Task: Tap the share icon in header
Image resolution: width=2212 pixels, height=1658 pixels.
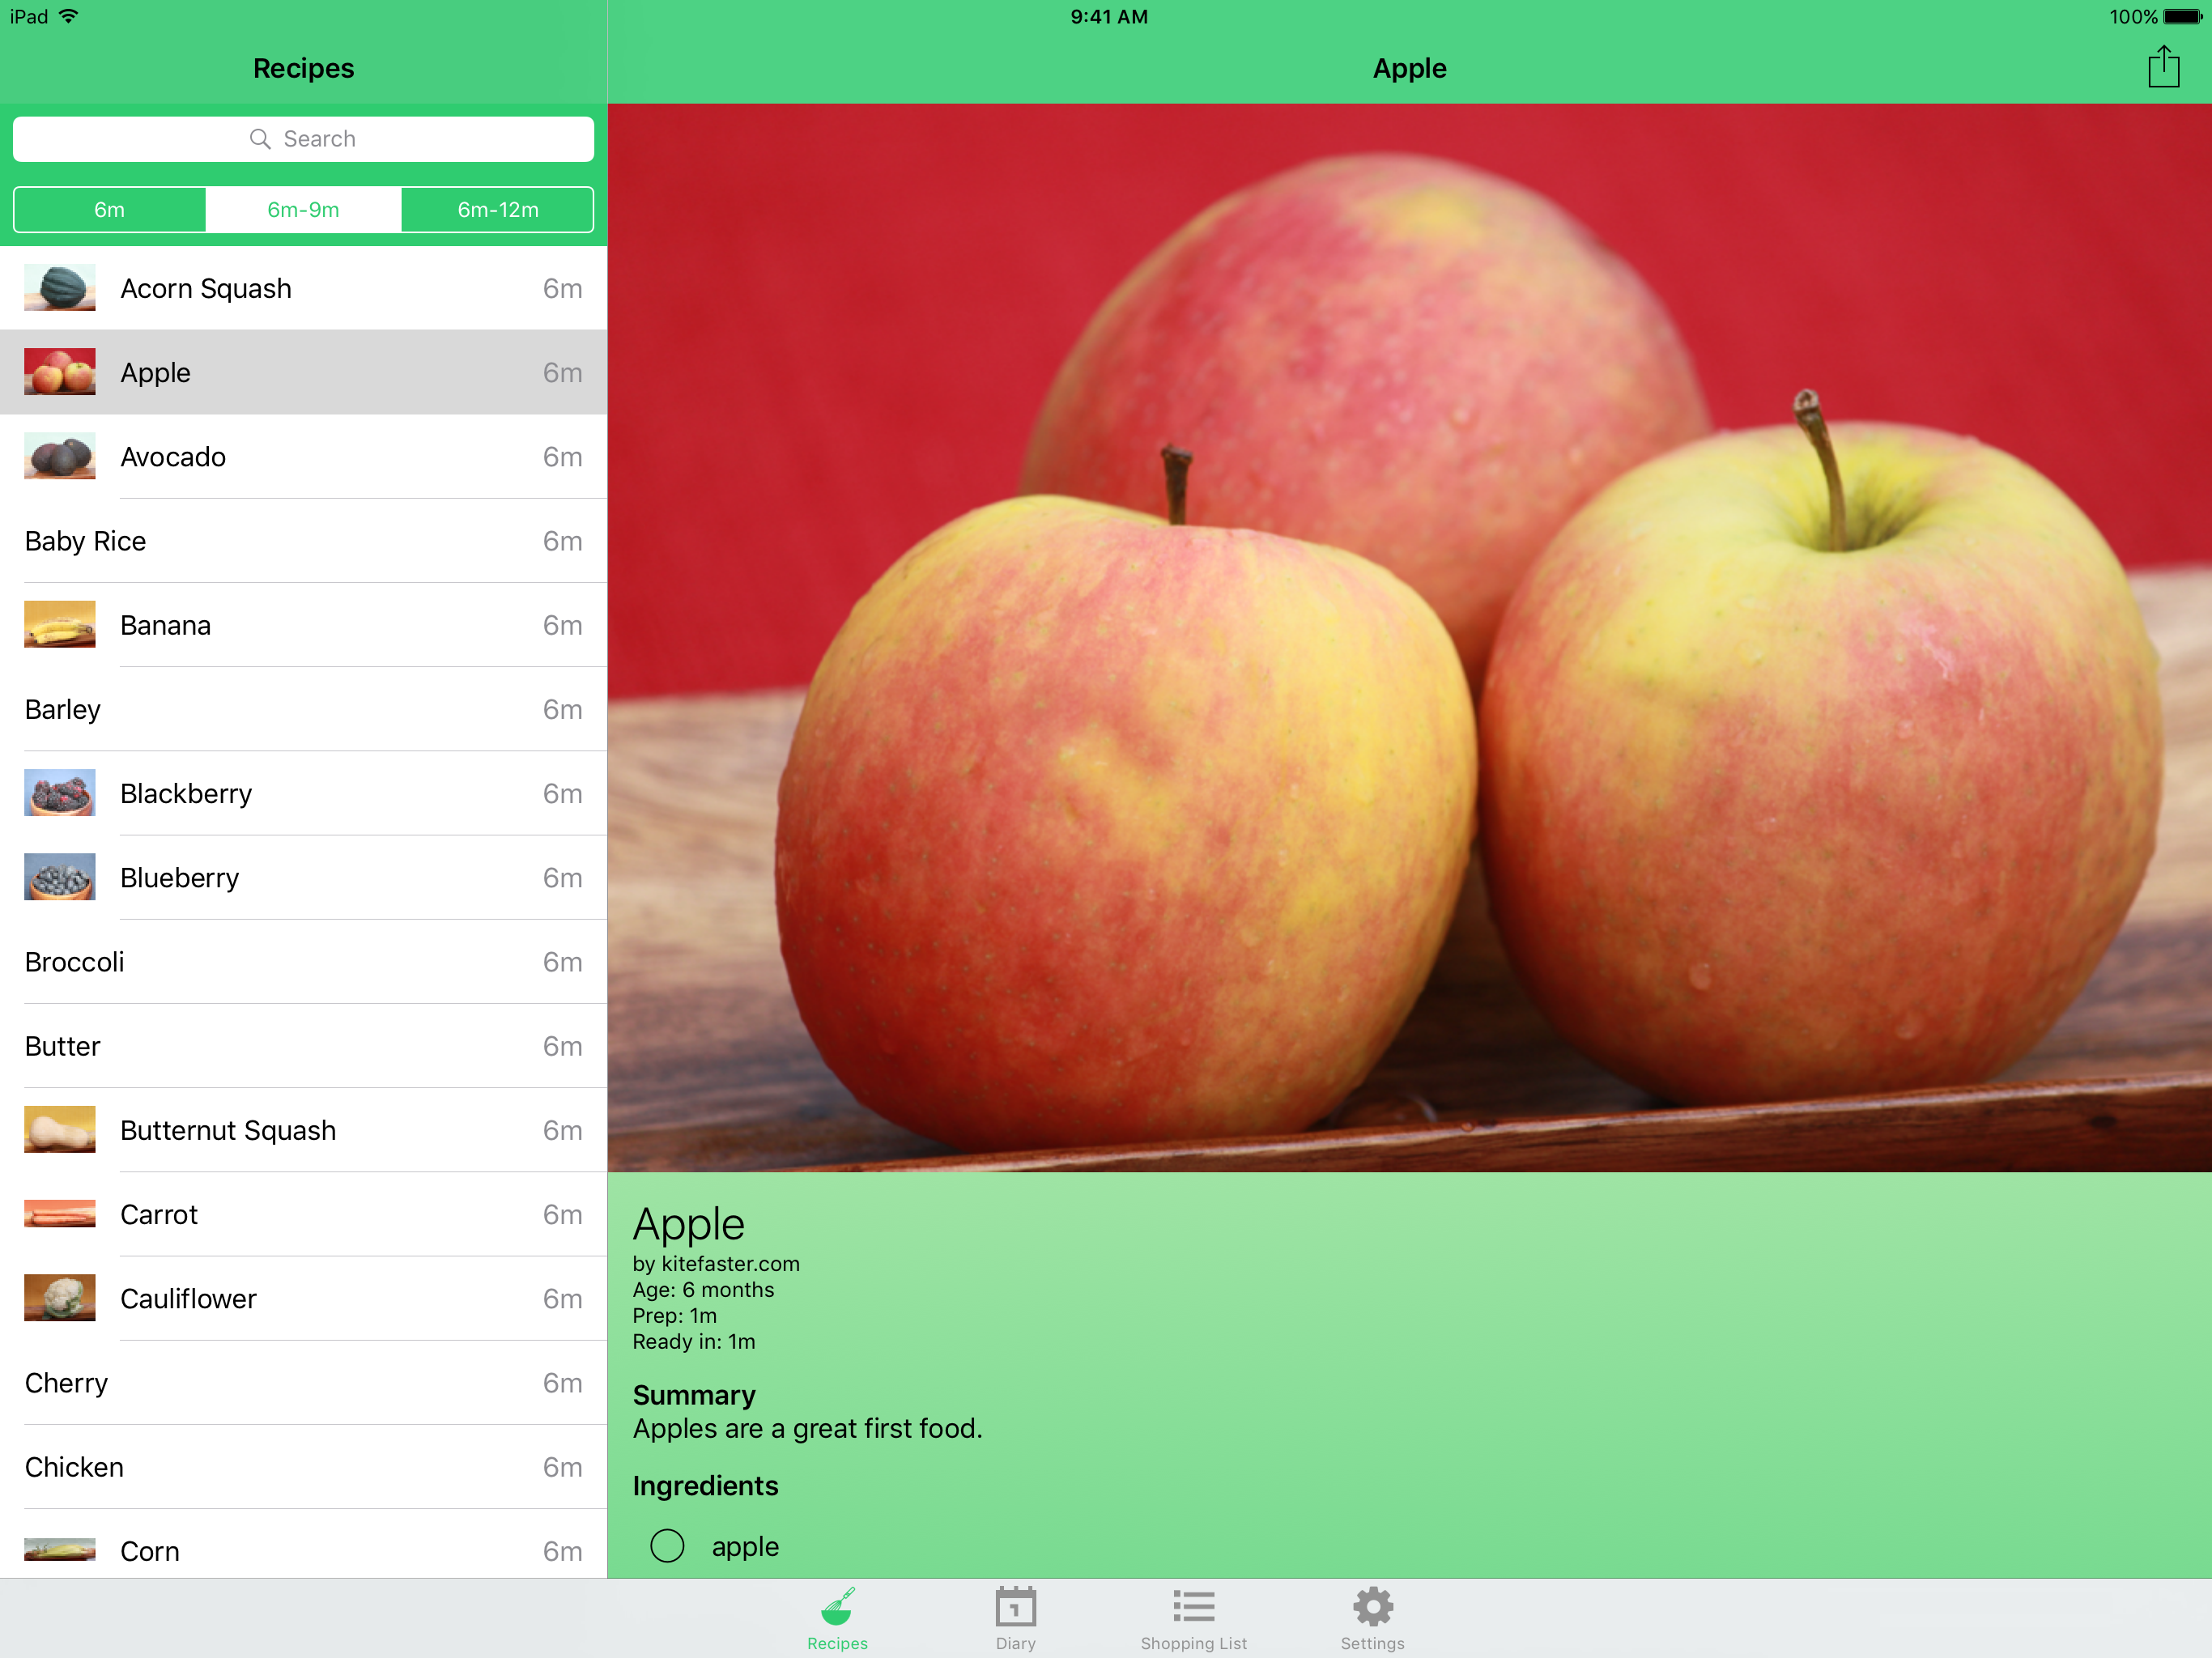Action: (2163, 67)
